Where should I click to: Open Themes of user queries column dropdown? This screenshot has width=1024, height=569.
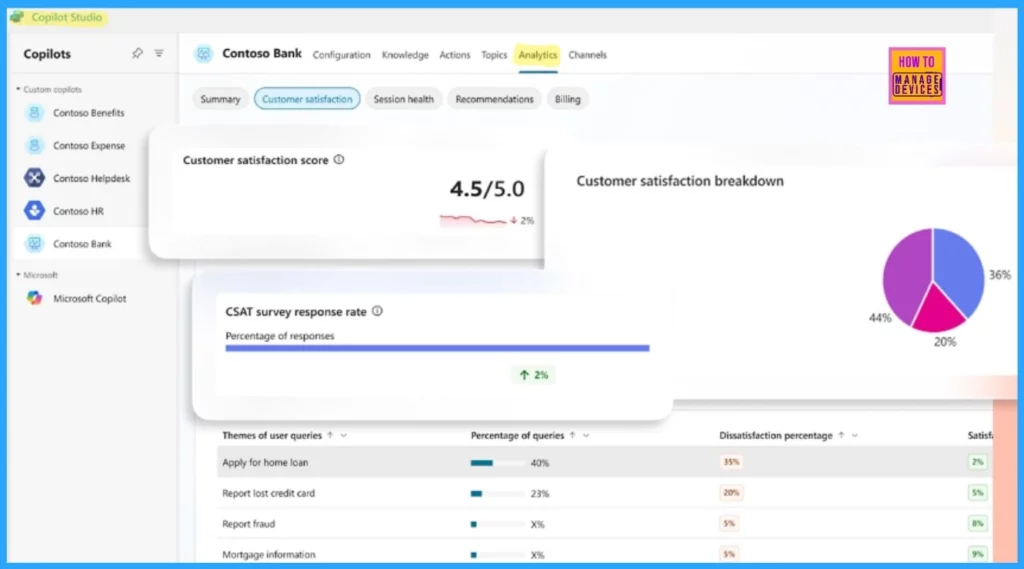[344, 435]
